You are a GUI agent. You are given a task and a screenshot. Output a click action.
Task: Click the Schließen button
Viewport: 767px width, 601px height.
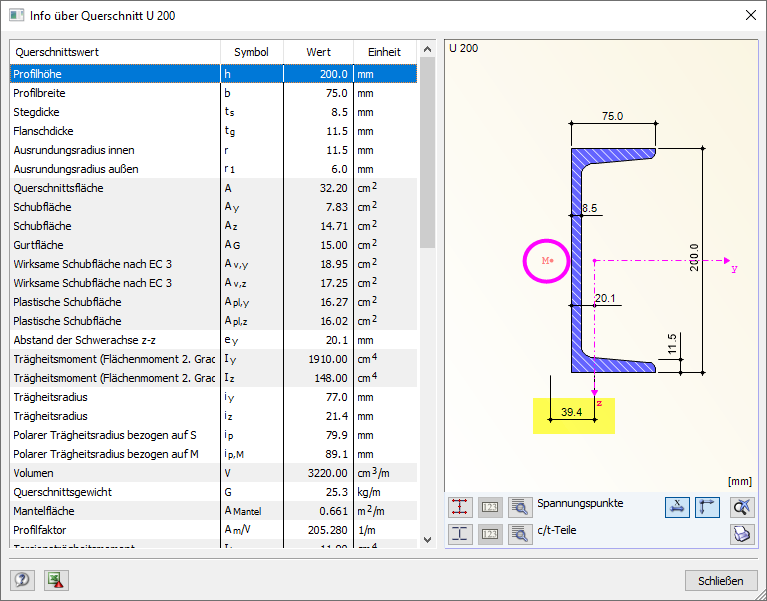(x=721, y=580)
